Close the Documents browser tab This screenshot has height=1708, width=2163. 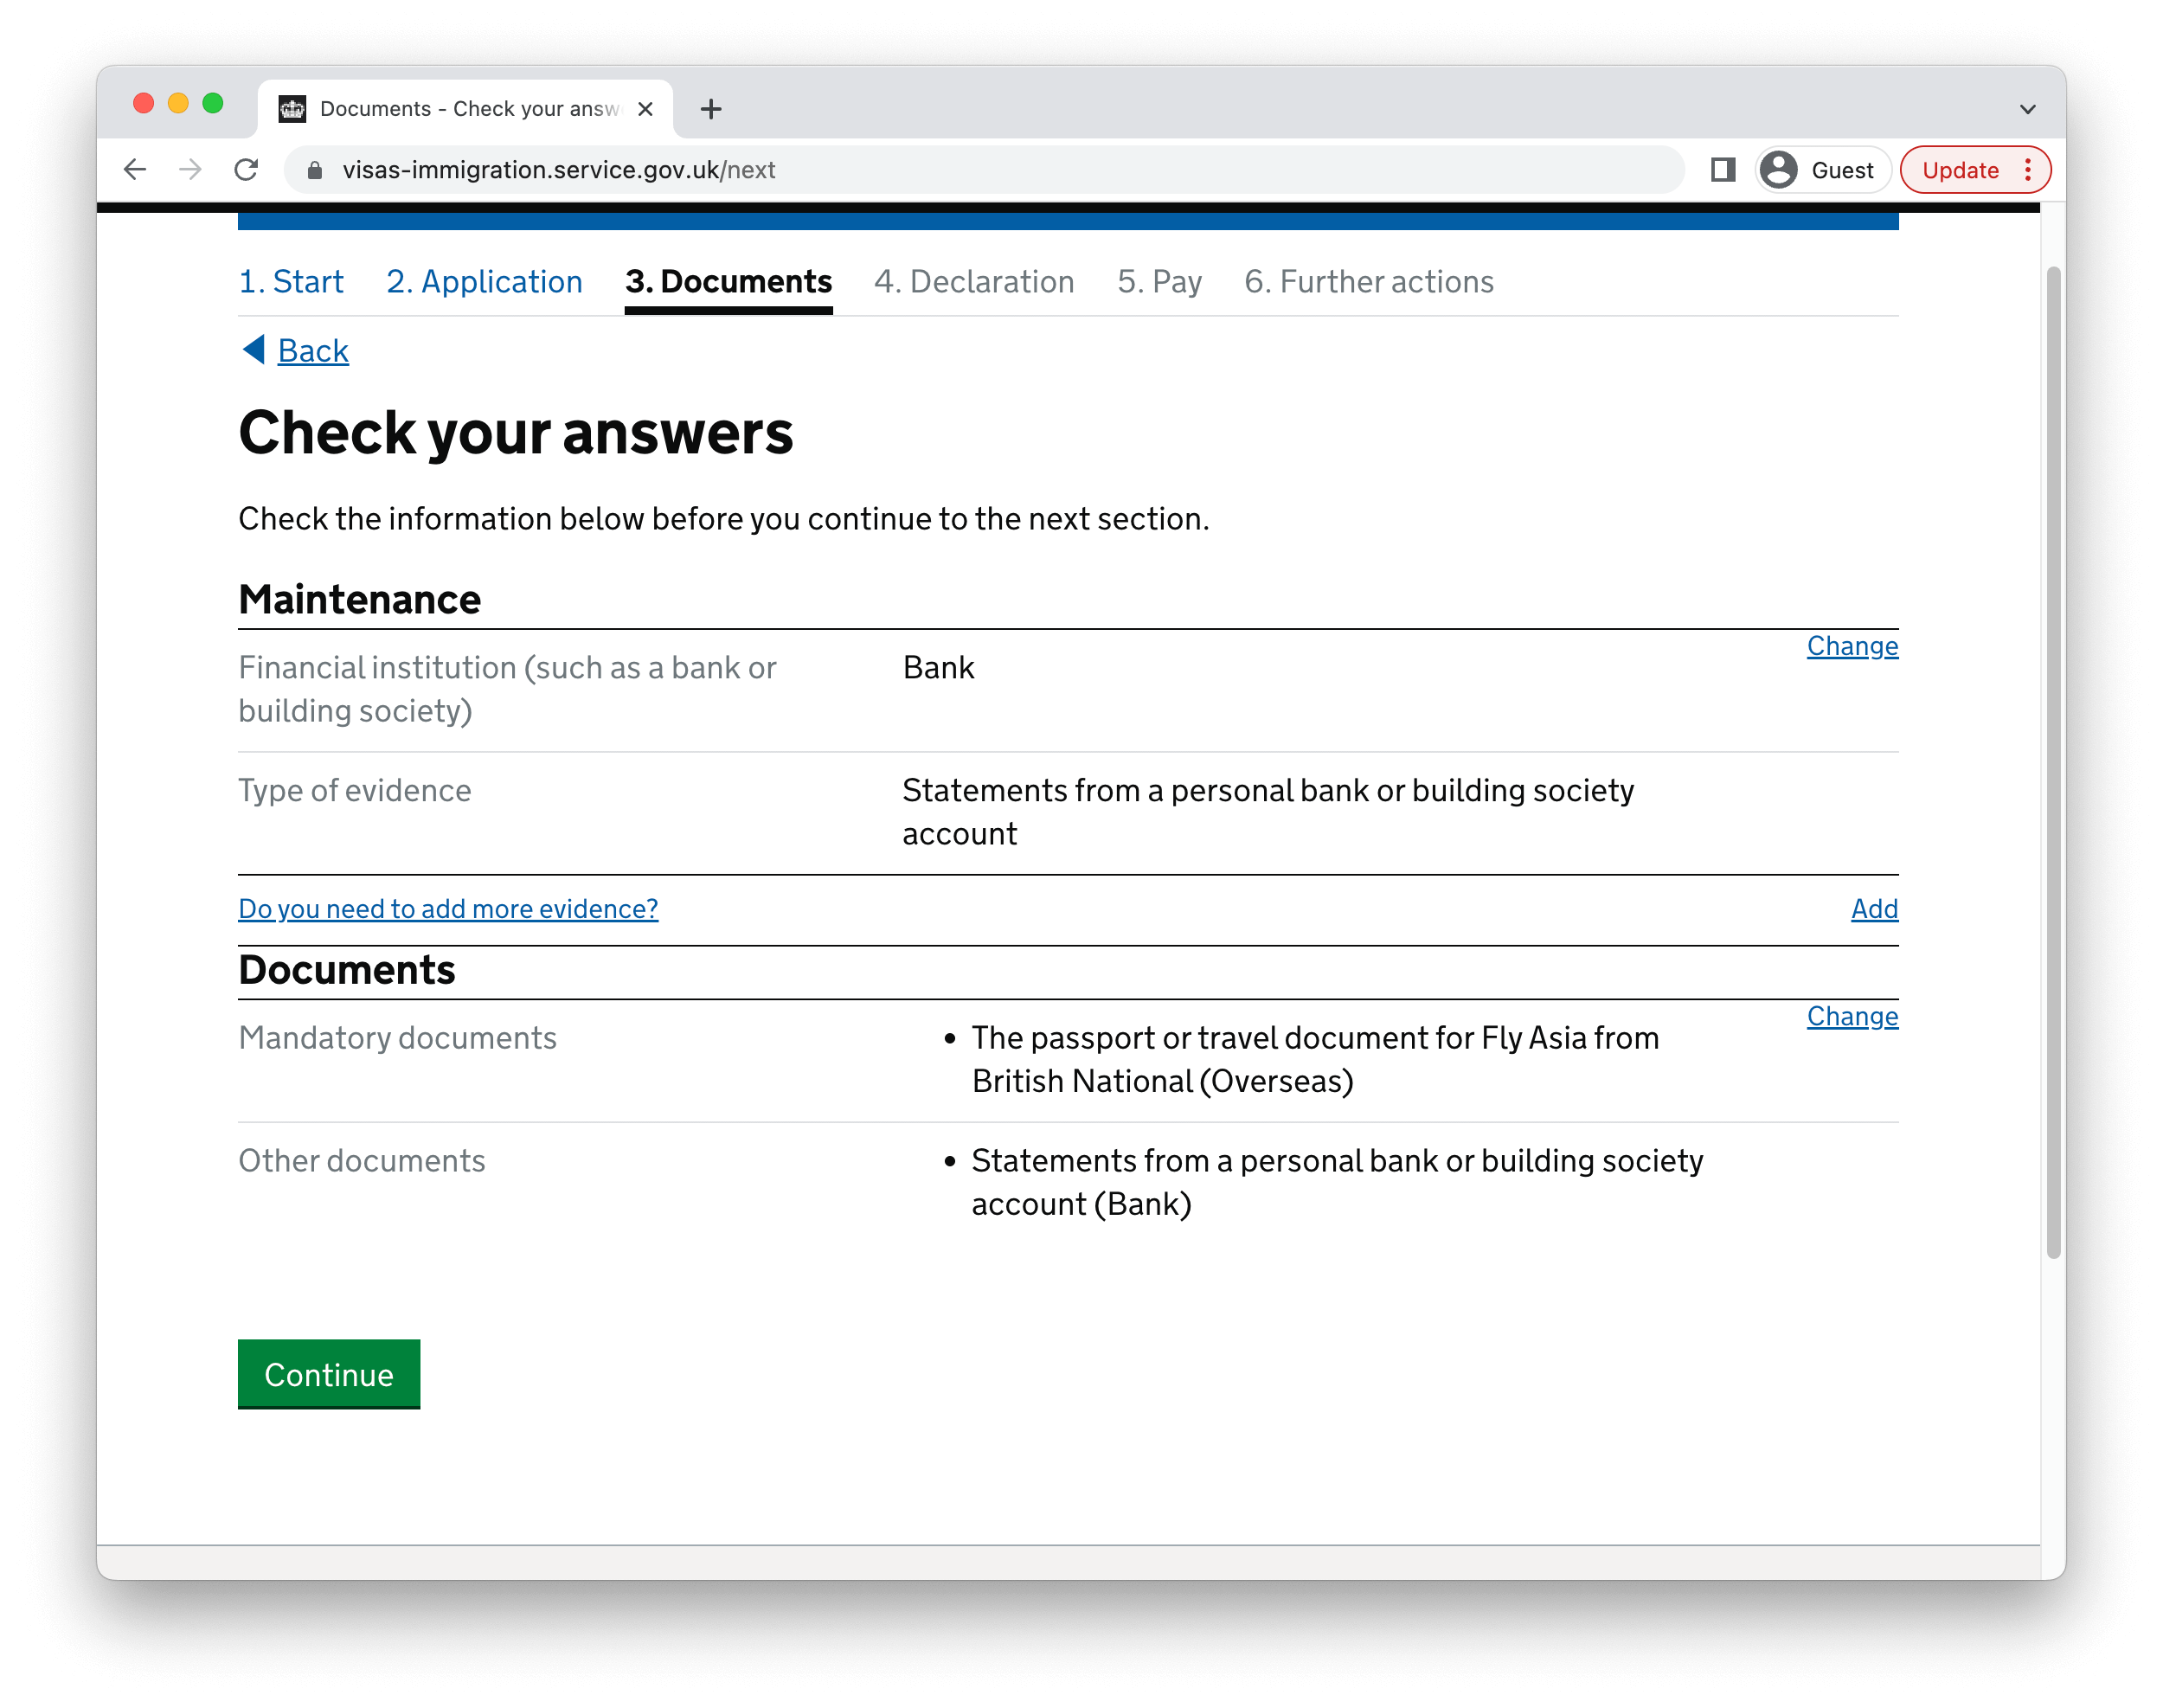click(645, 108)
